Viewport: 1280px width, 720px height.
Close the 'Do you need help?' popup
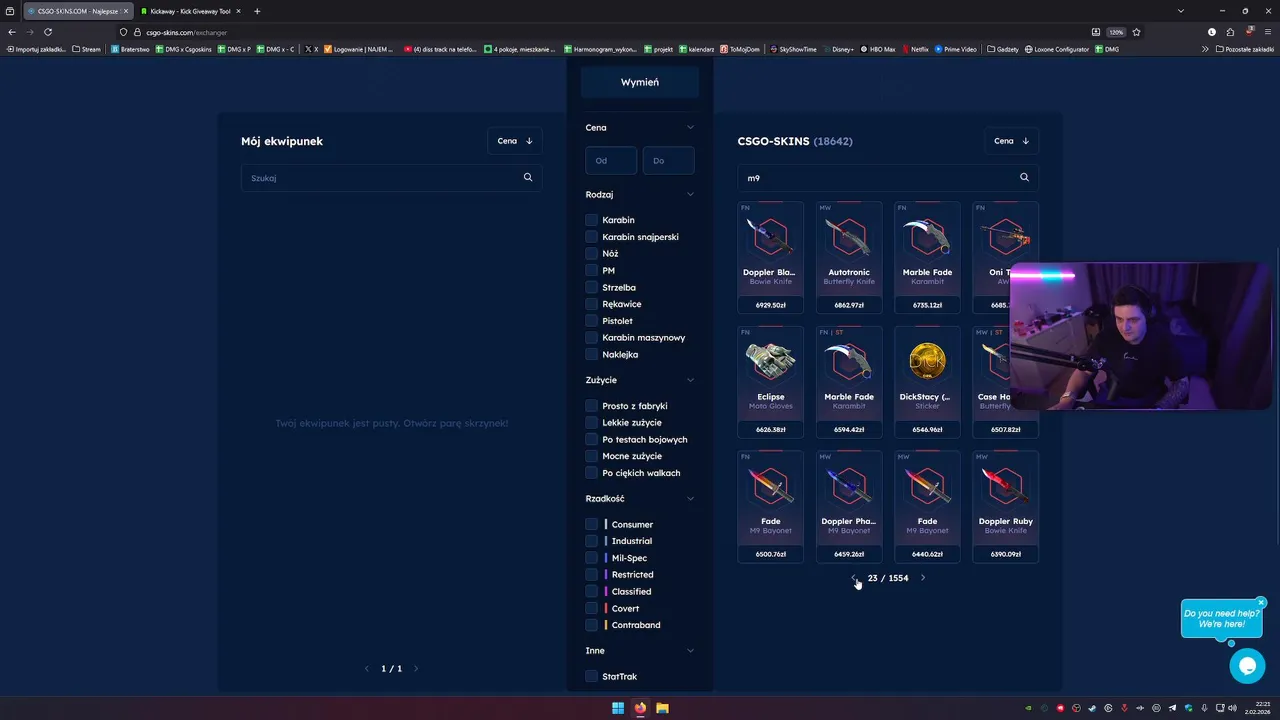(x=1261, y=603)
